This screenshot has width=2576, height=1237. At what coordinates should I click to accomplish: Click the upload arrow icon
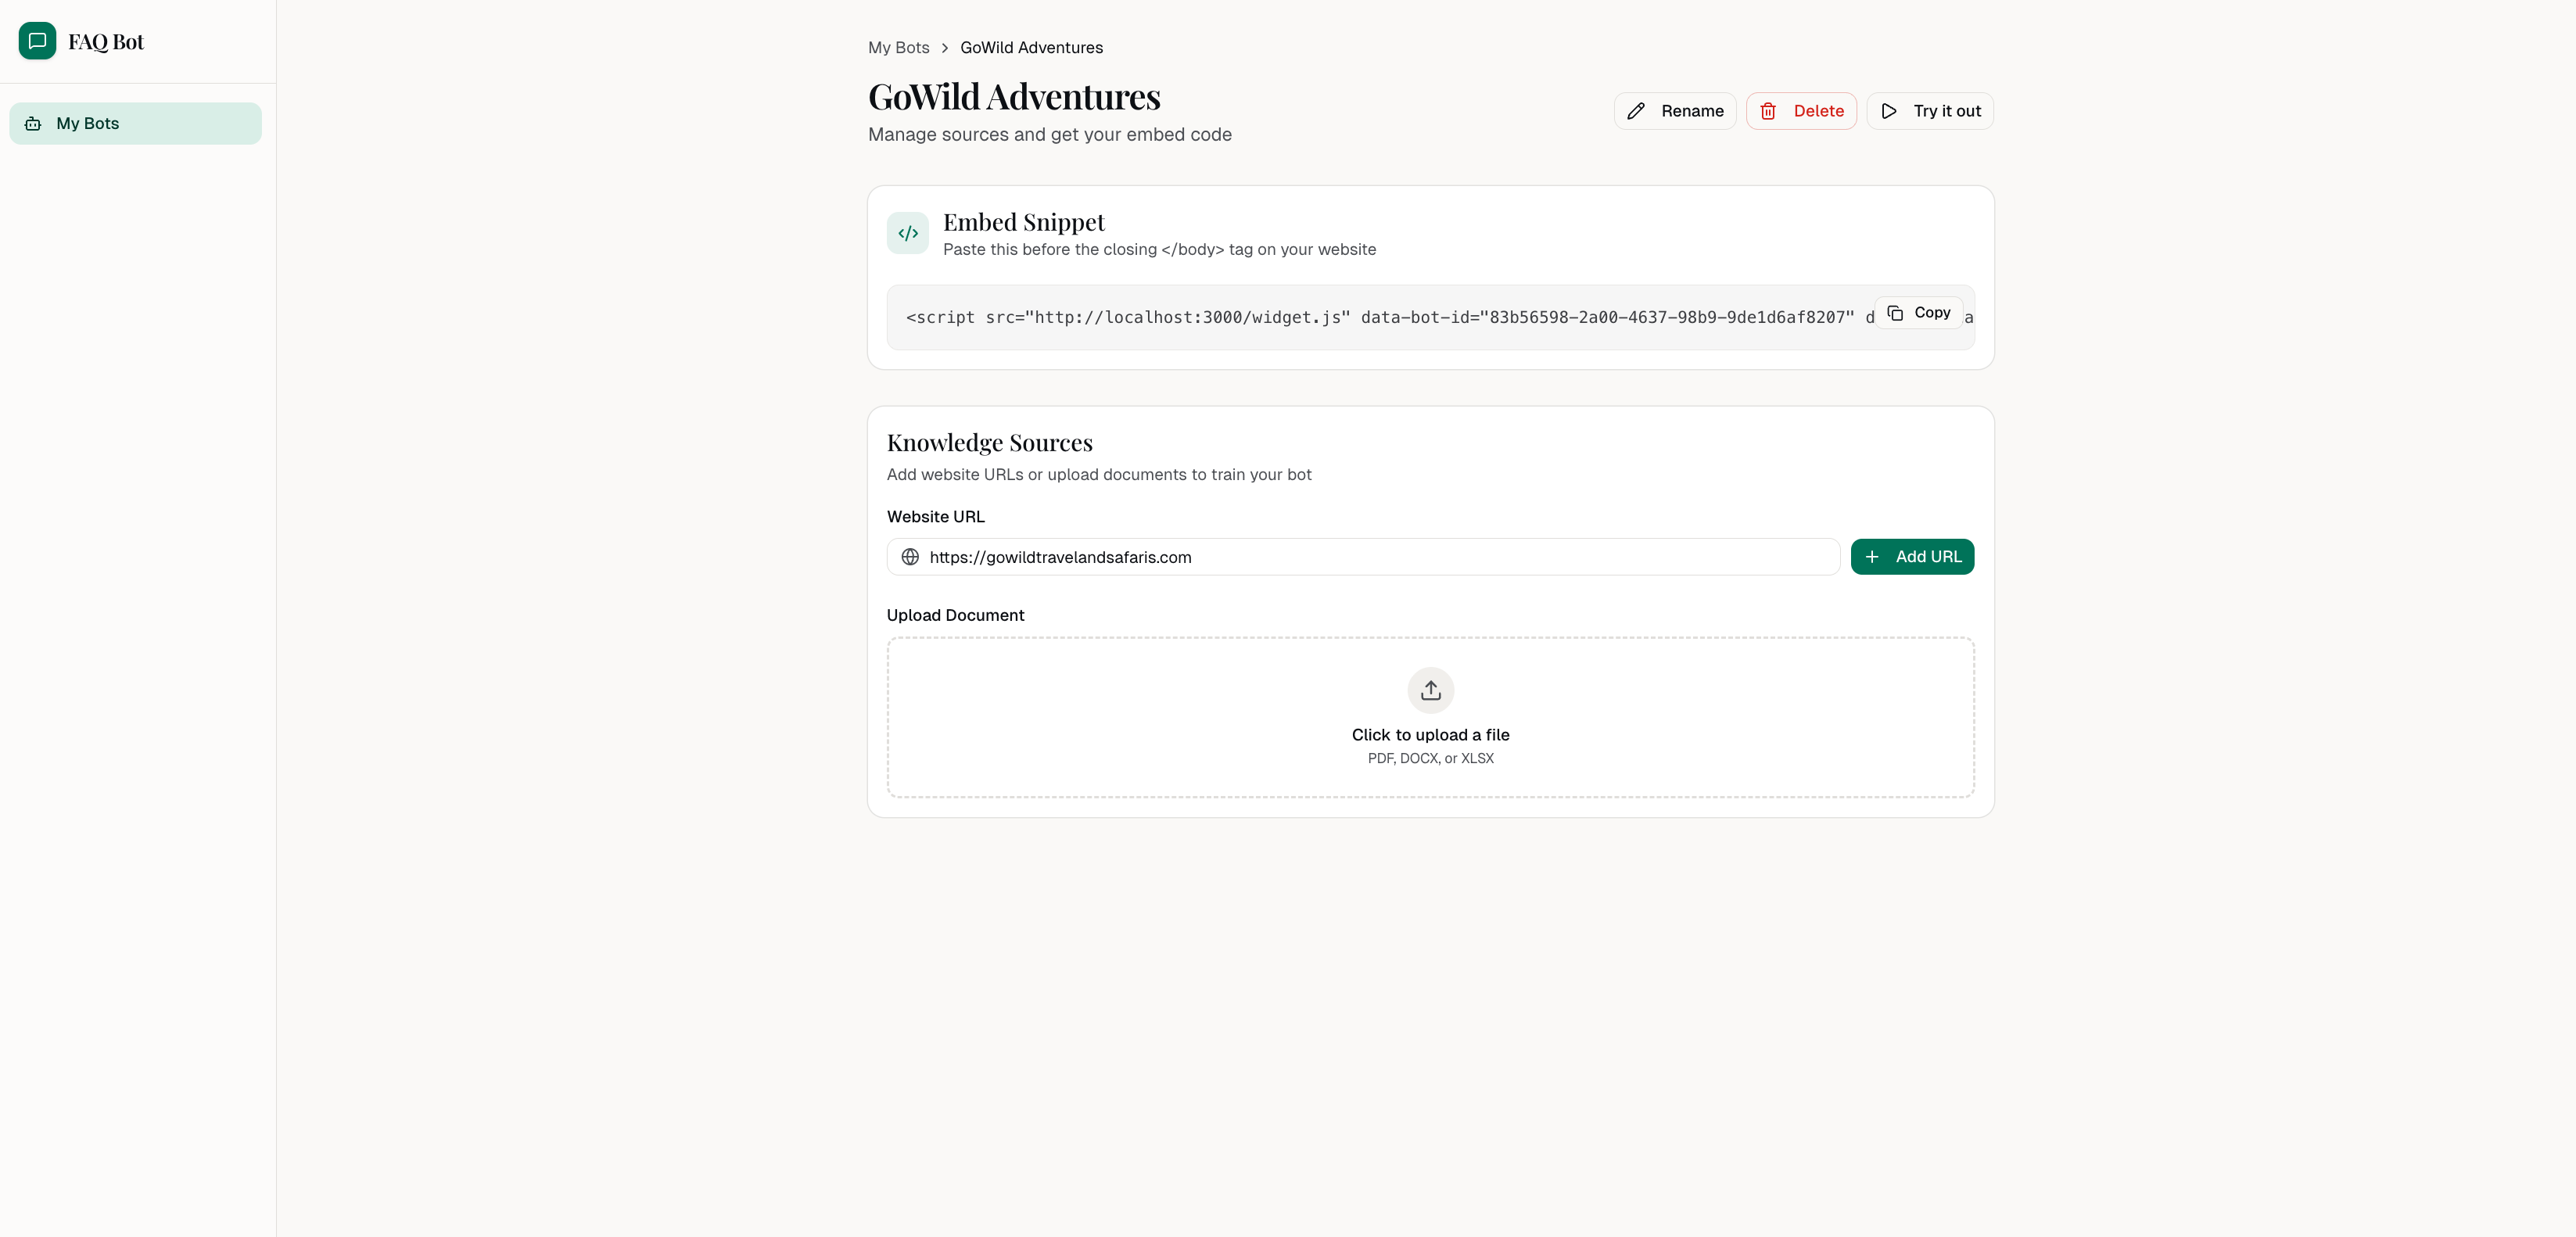pyautogui.click(x=1430, y=690)
